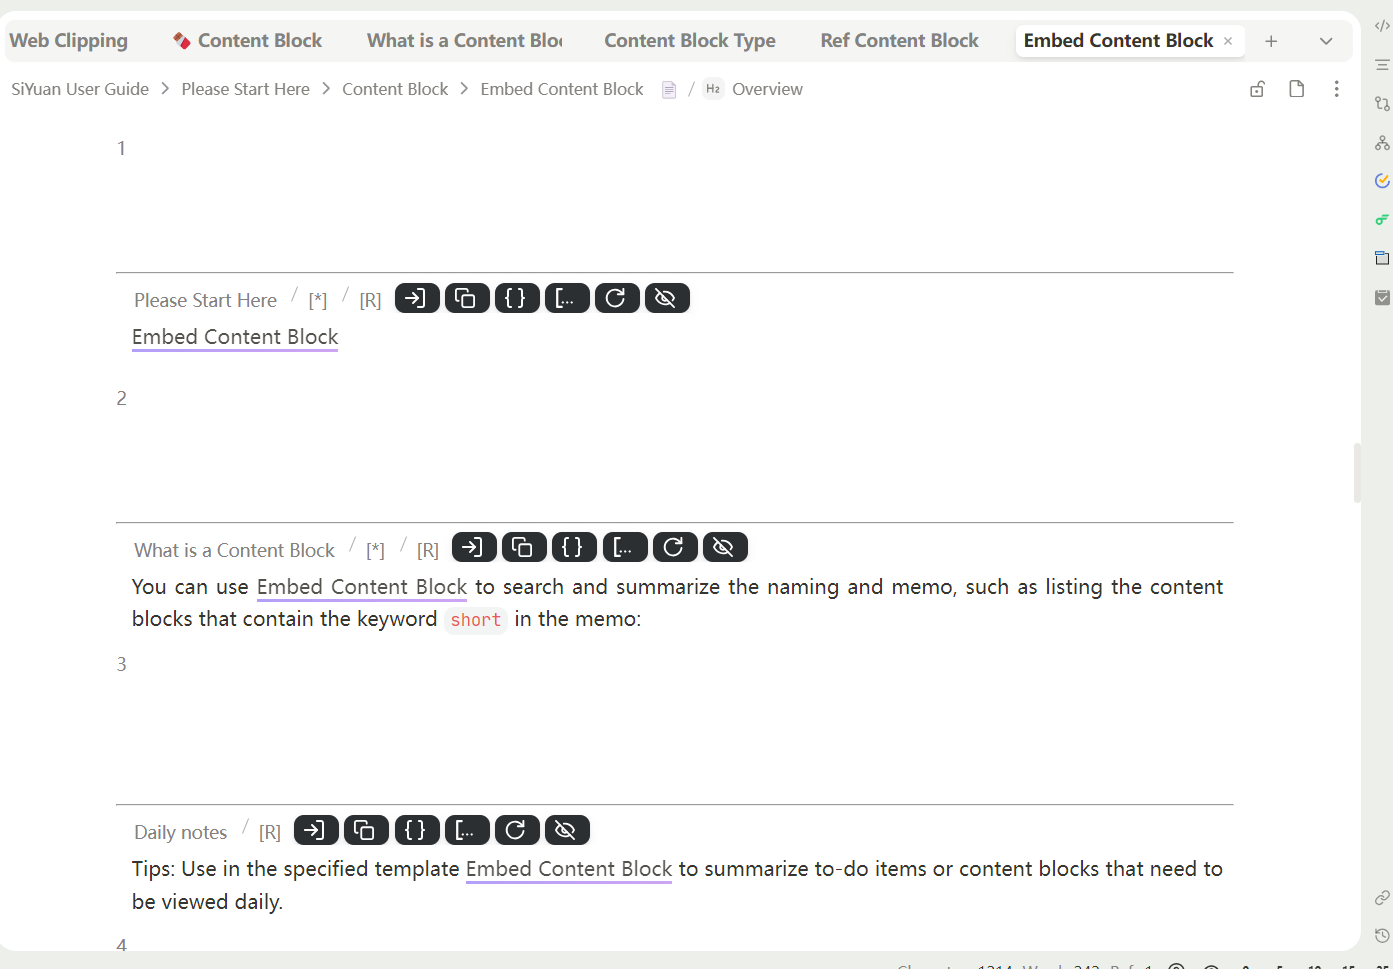Open the graph view icon in right sidebar
The width and height of the screenshot is (1393, 969).
pyautogui.click(x=1382, y=143)
